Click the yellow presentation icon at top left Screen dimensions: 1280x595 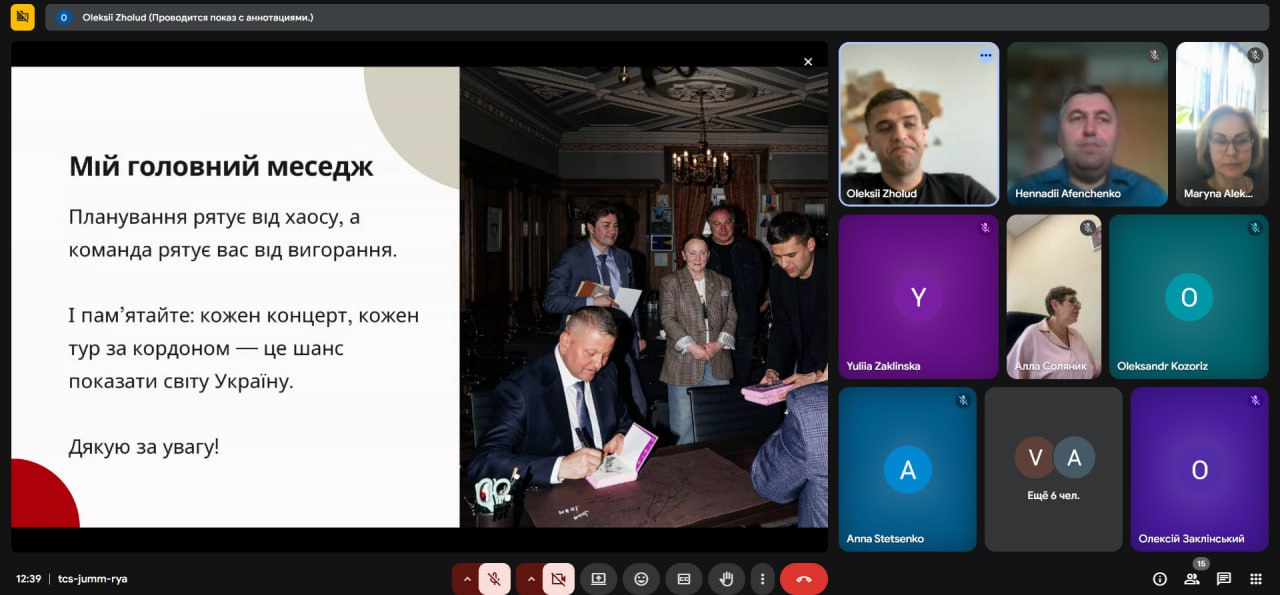pos(22,17)
